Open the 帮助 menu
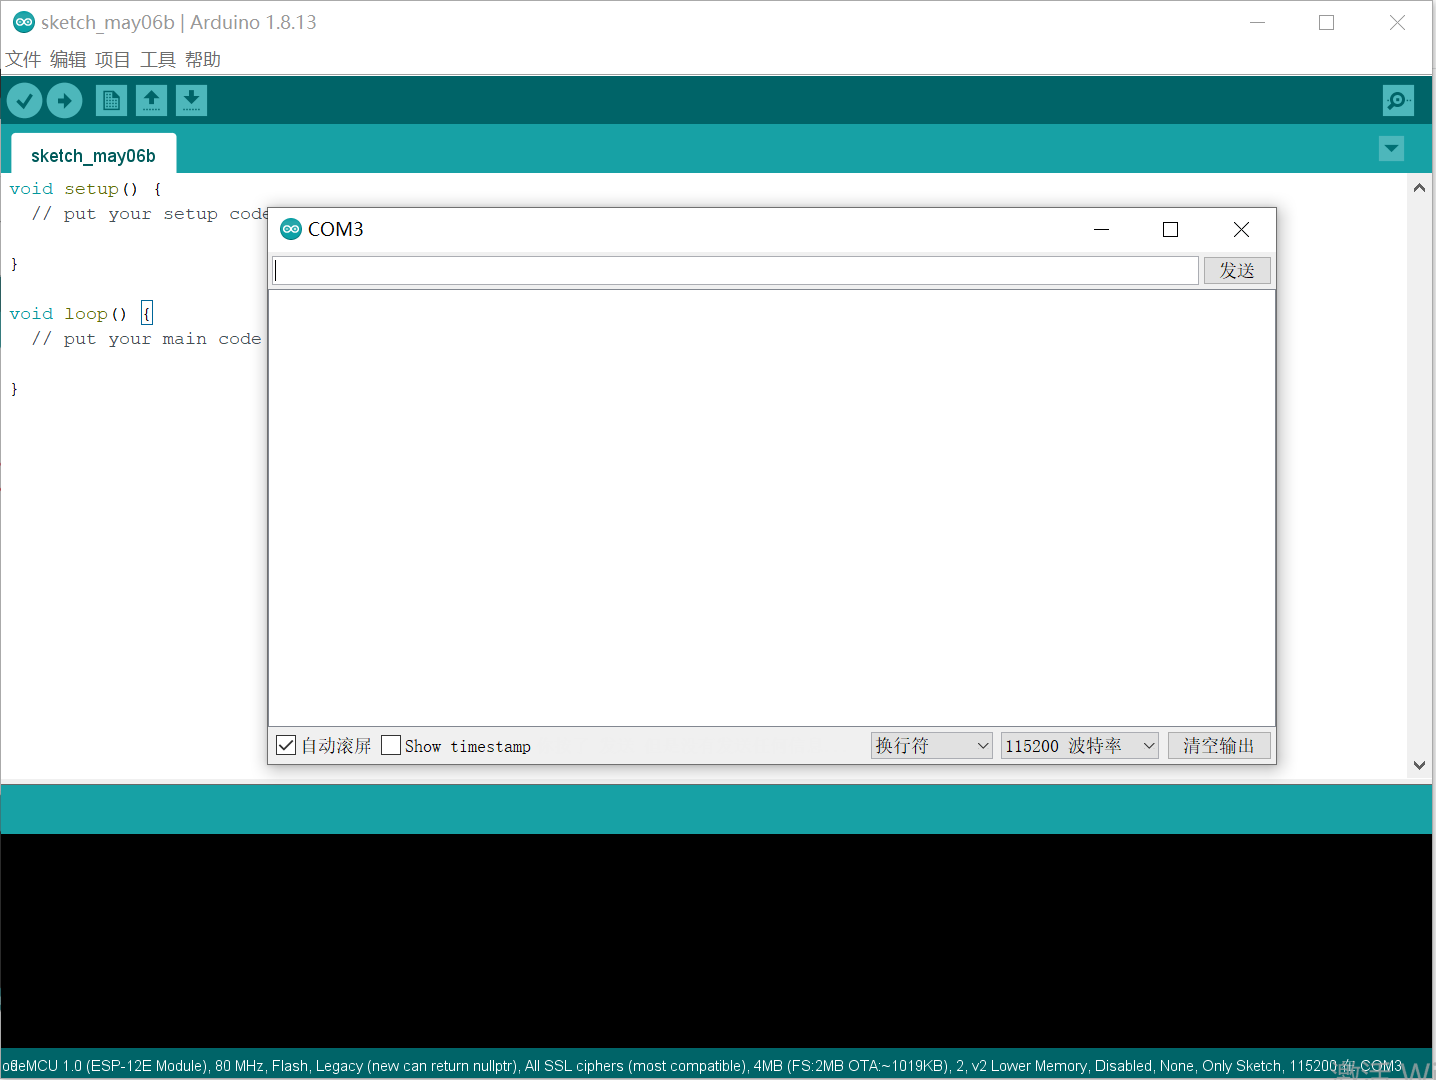This screenshot has height=1080, width=1436. point(203,60)
